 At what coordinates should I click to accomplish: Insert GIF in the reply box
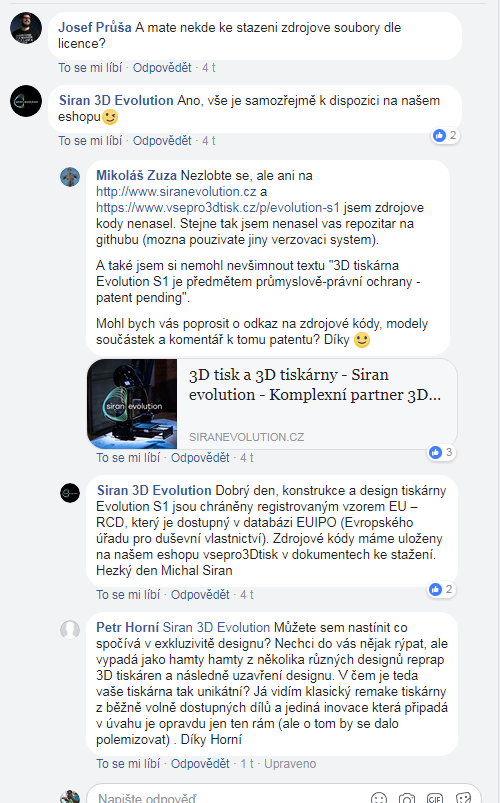pyautogui.click(x=435, y=798)
